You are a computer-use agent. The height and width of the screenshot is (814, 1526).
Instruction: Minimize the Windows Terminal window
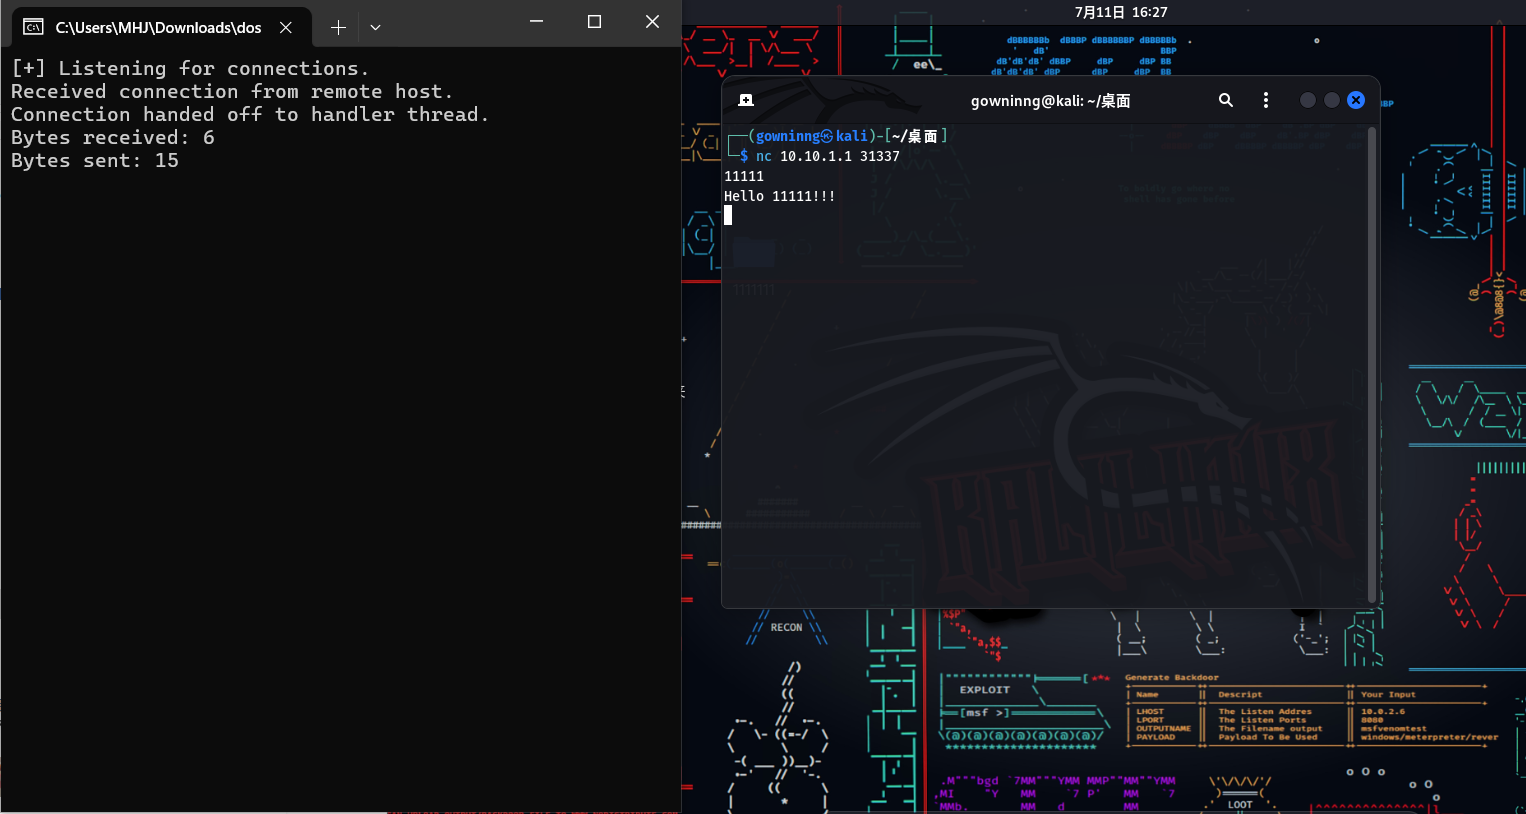click(536, 21)
